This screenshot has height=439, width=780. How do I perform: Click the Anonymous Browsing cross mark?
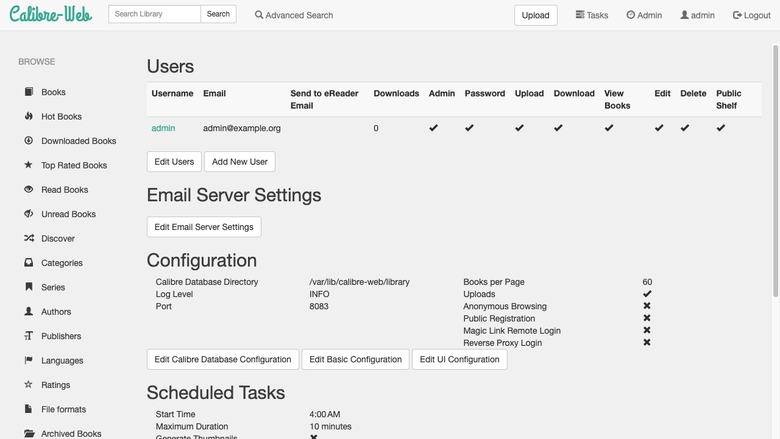tap(647, 306)
